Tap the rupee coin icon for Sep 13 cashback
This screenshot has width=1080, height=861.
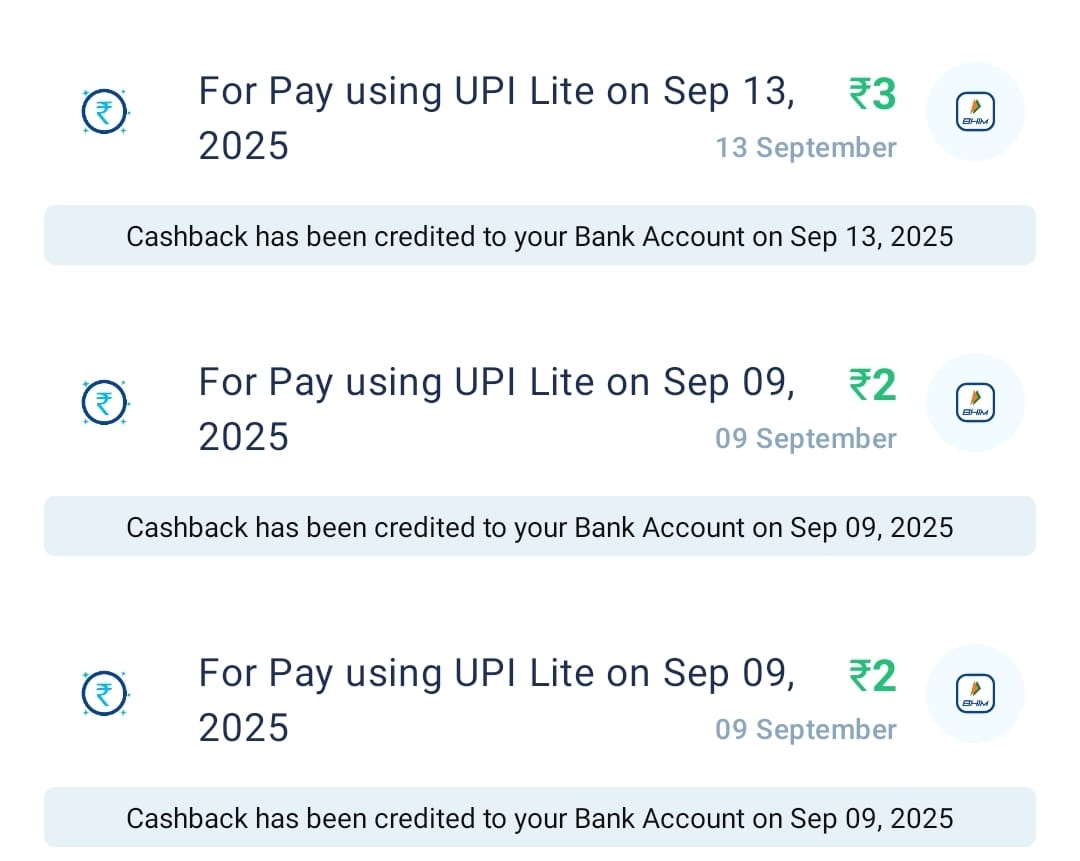click(104, 112)
